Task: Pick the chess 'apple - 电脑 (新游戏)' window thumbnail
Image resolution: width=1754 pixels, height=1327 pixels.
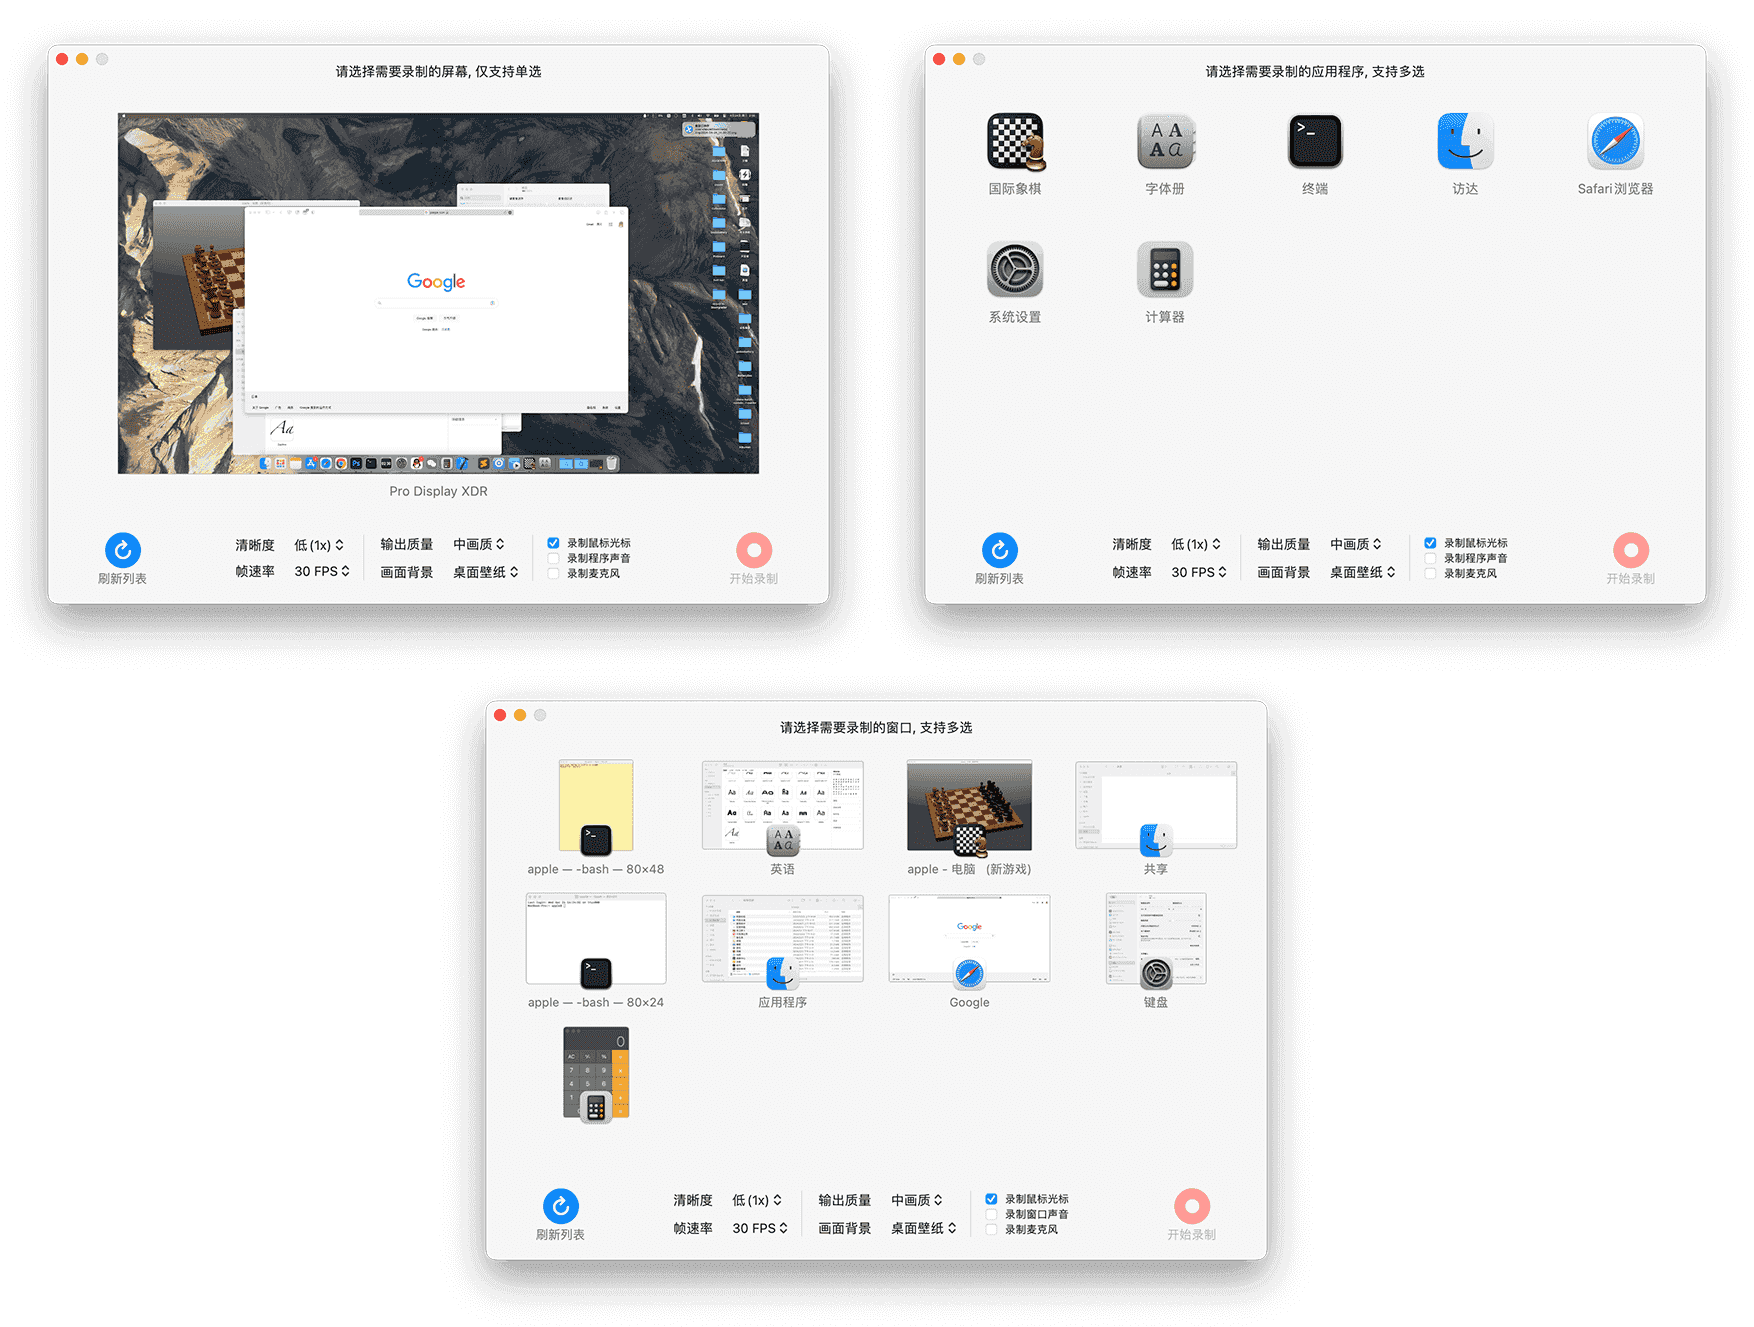Action: click(969, 806)
